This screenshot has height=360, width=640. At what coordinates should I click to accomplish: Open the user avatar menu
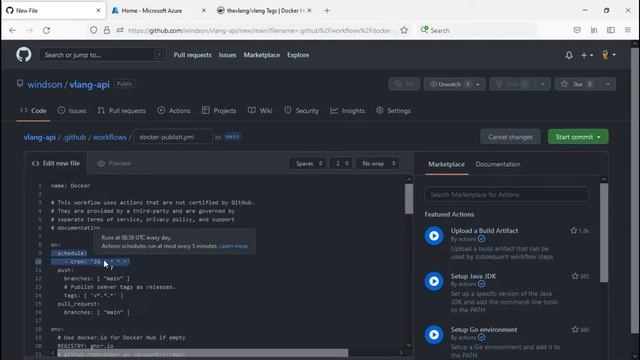coord(609,55)
